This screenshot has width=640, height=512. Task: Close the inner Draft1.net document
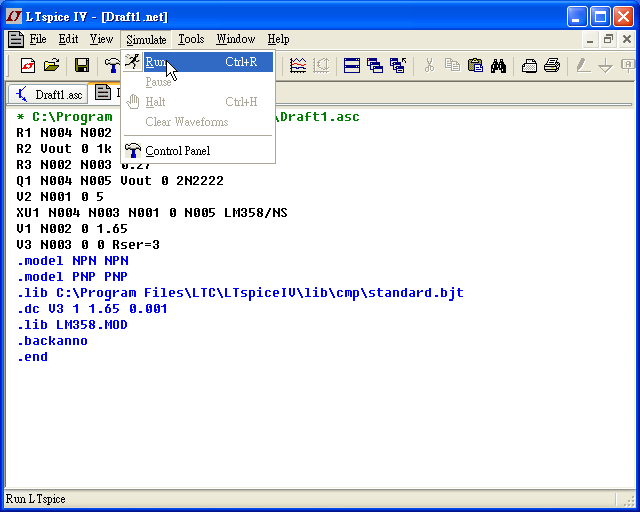coord(627,39)
